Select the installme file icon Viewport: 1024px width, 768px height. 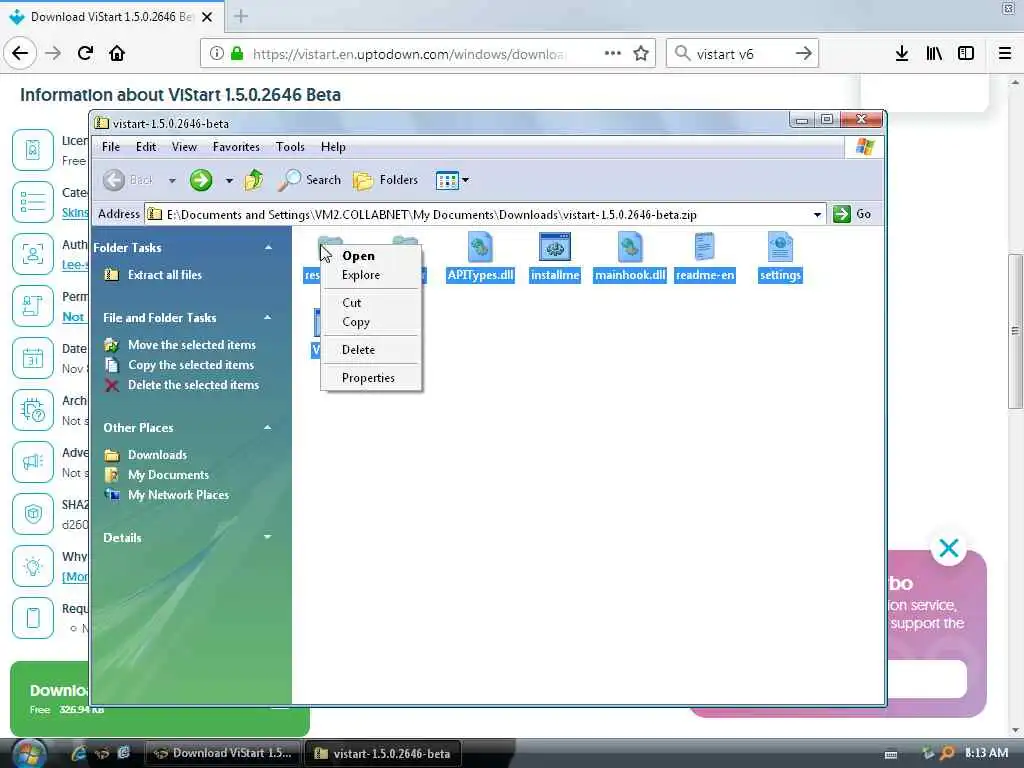tap(554, 248)
